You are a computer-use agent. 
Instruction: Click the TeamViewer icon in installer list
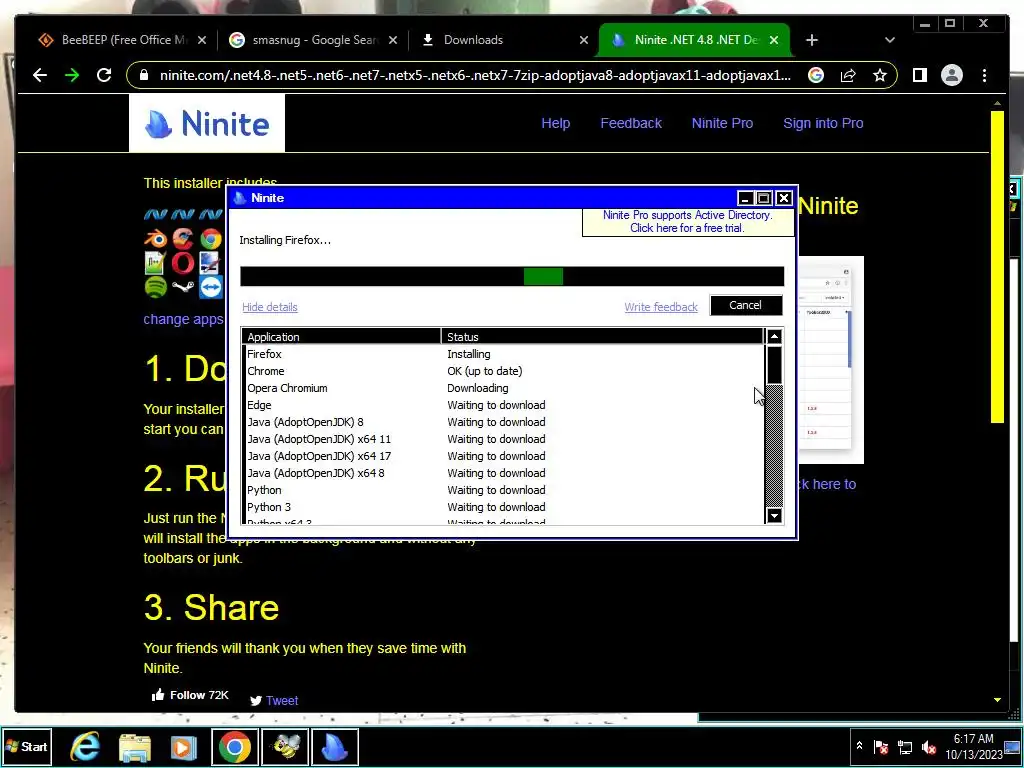pyautogui.click(x=210, y=287)
